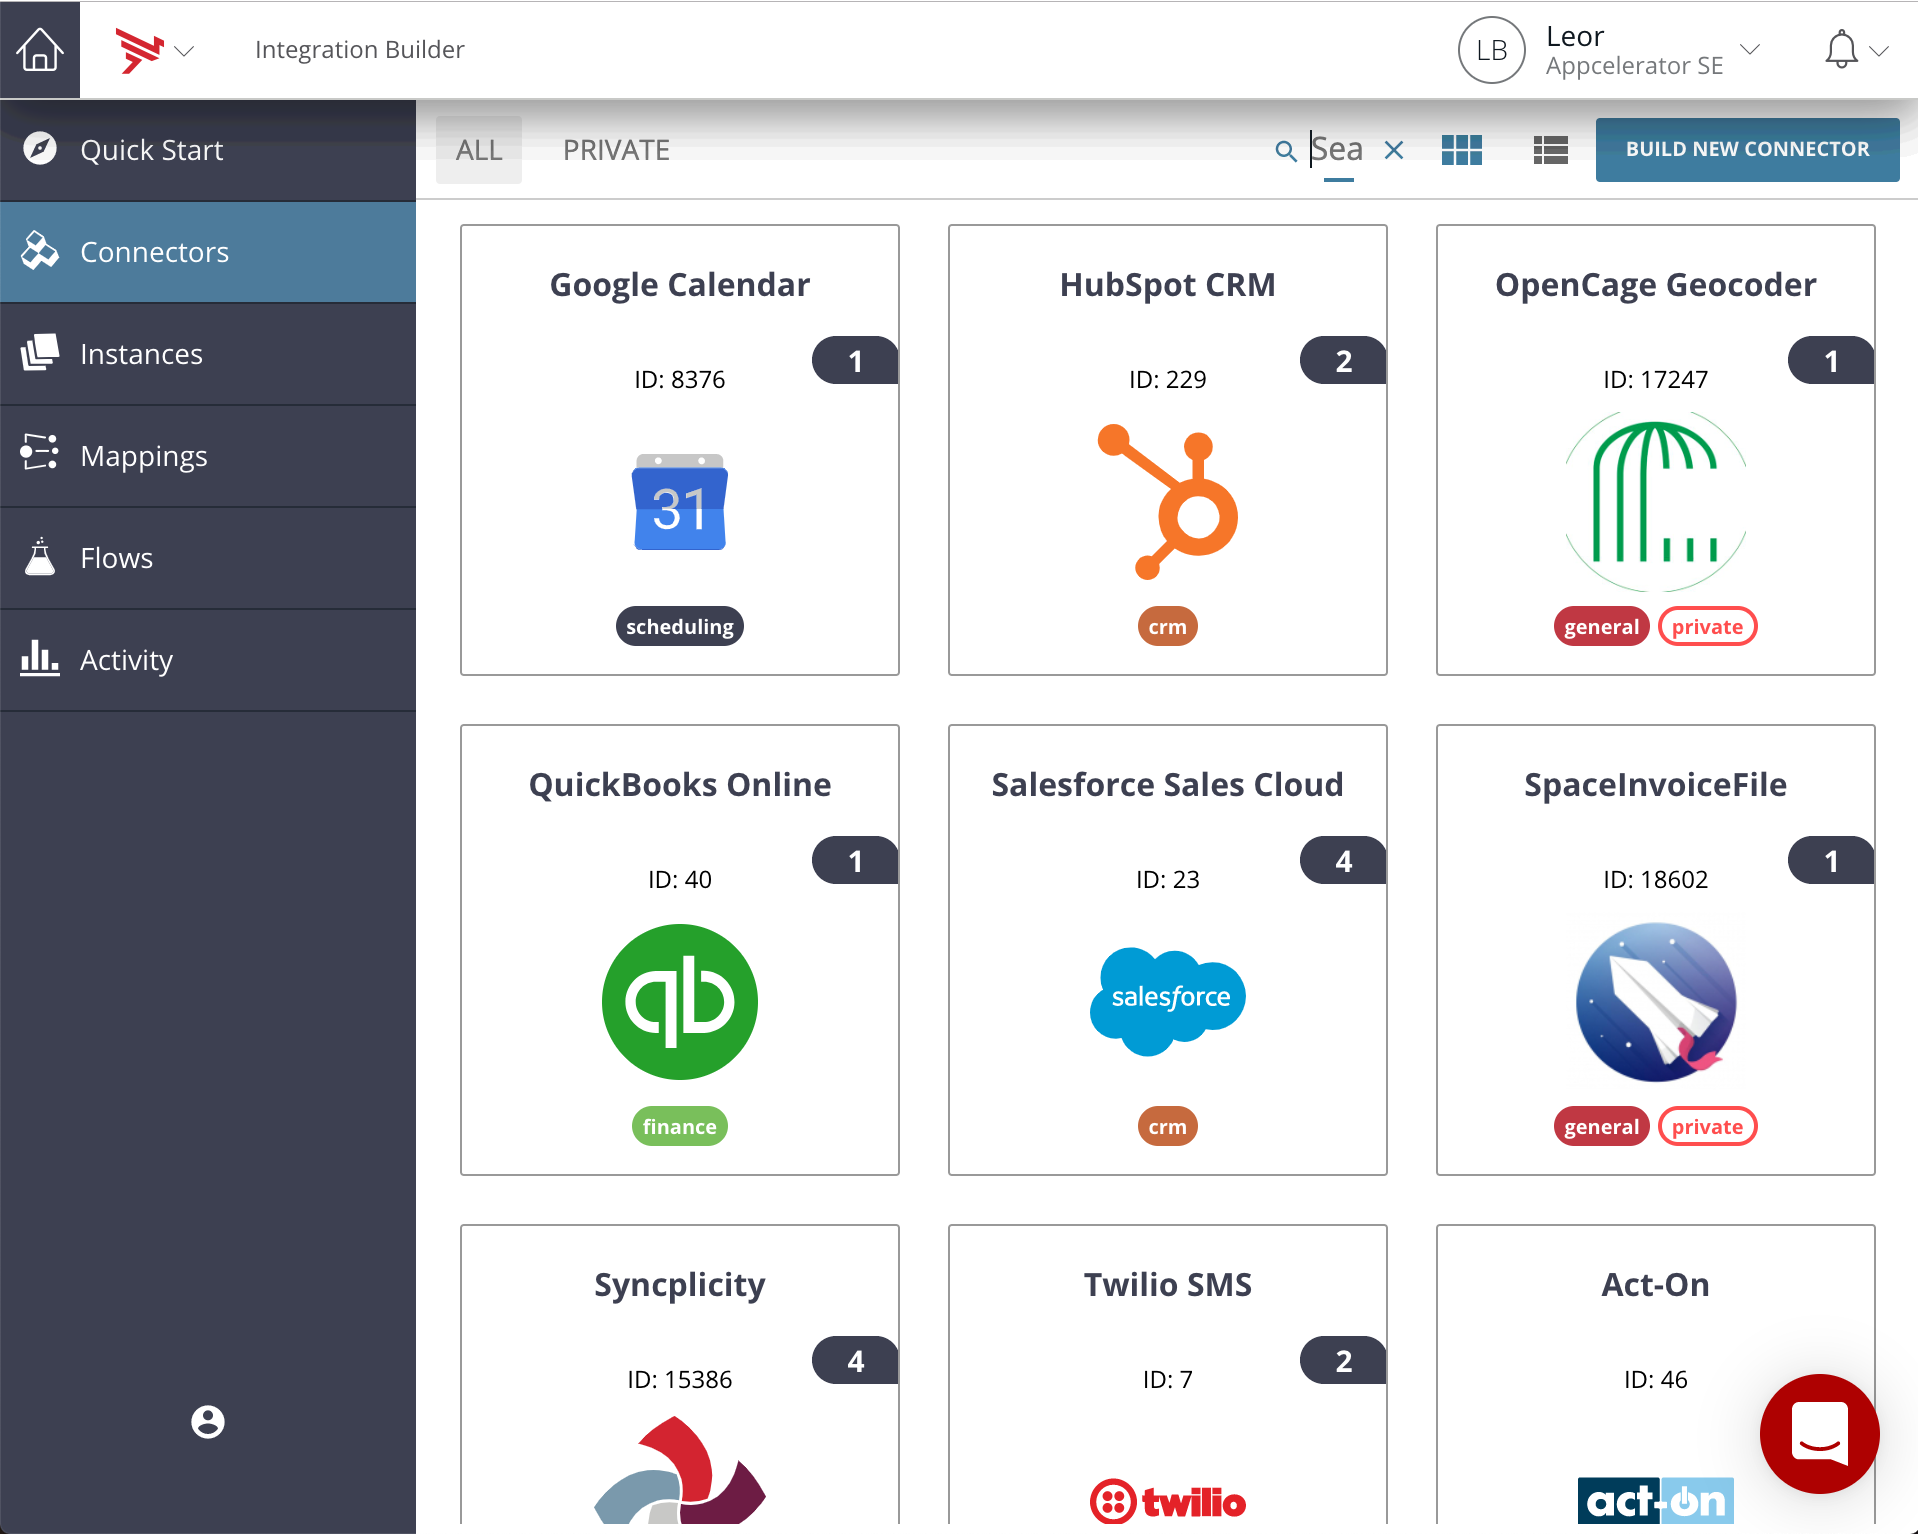Screen dimensions: 1918x1534
Task: Click the Google Calendar 31 logo
Action: click(680, 502)
